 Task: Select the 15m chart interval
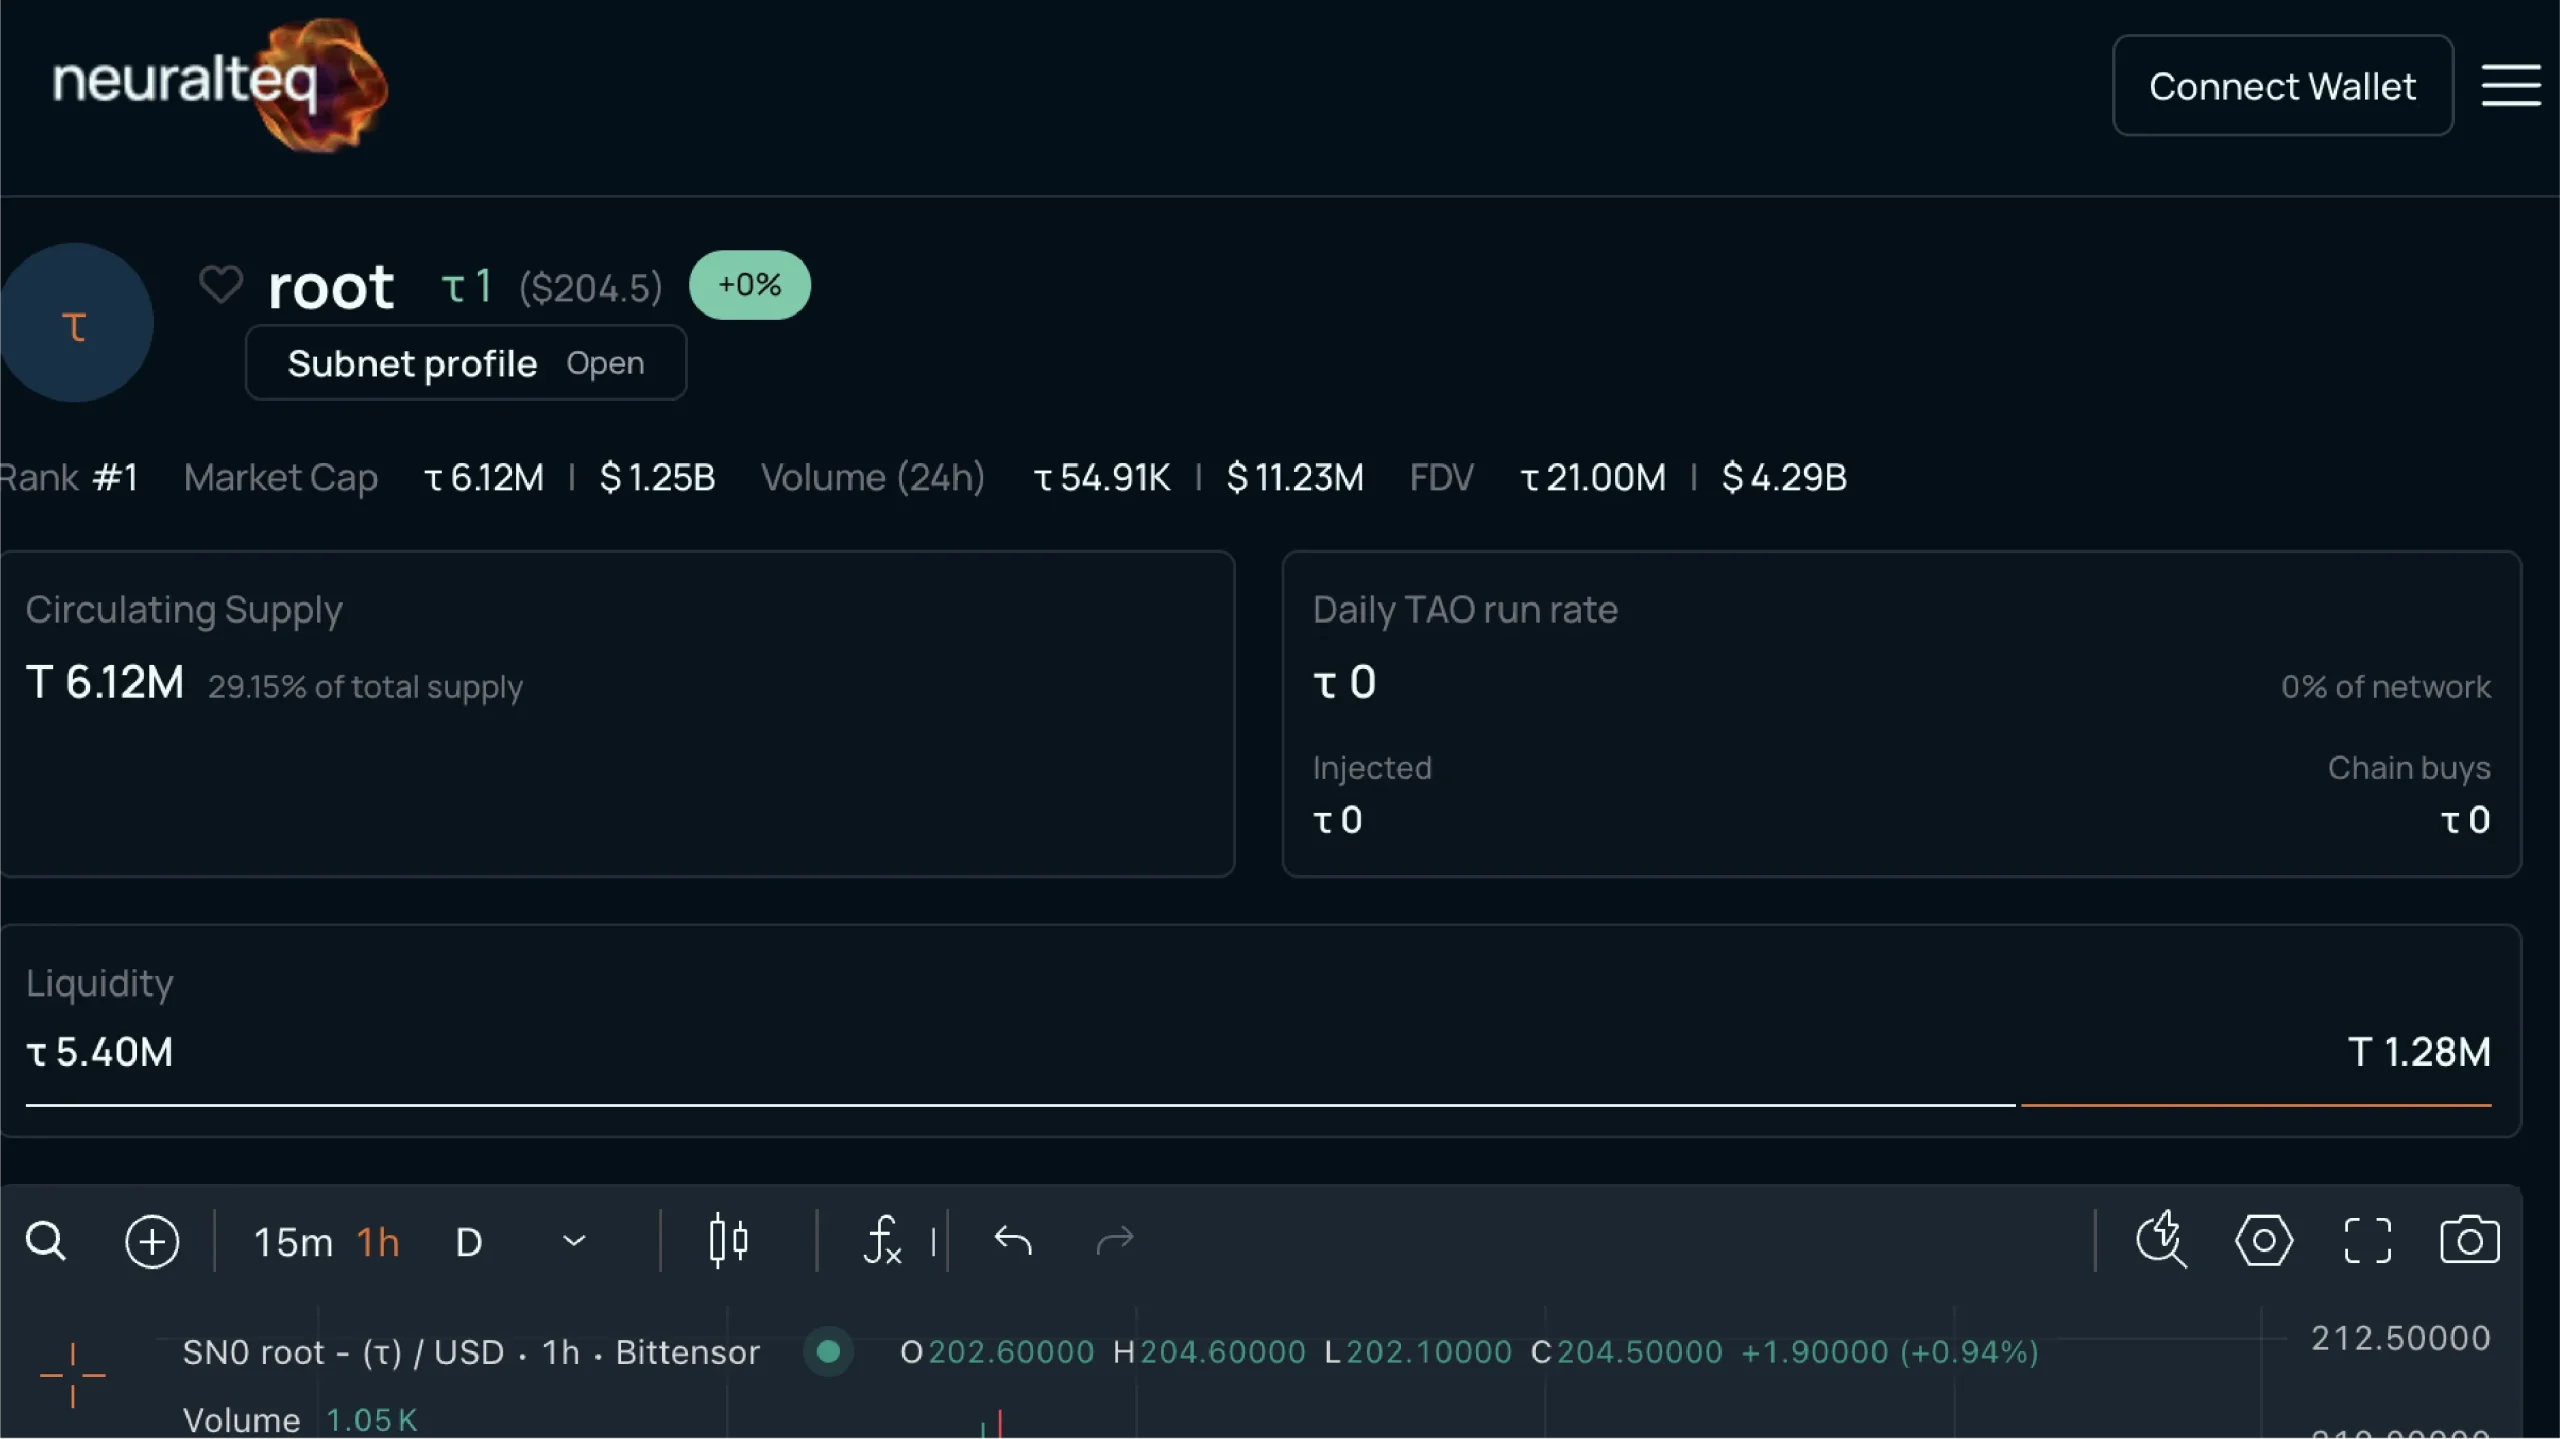(292, 1242)
